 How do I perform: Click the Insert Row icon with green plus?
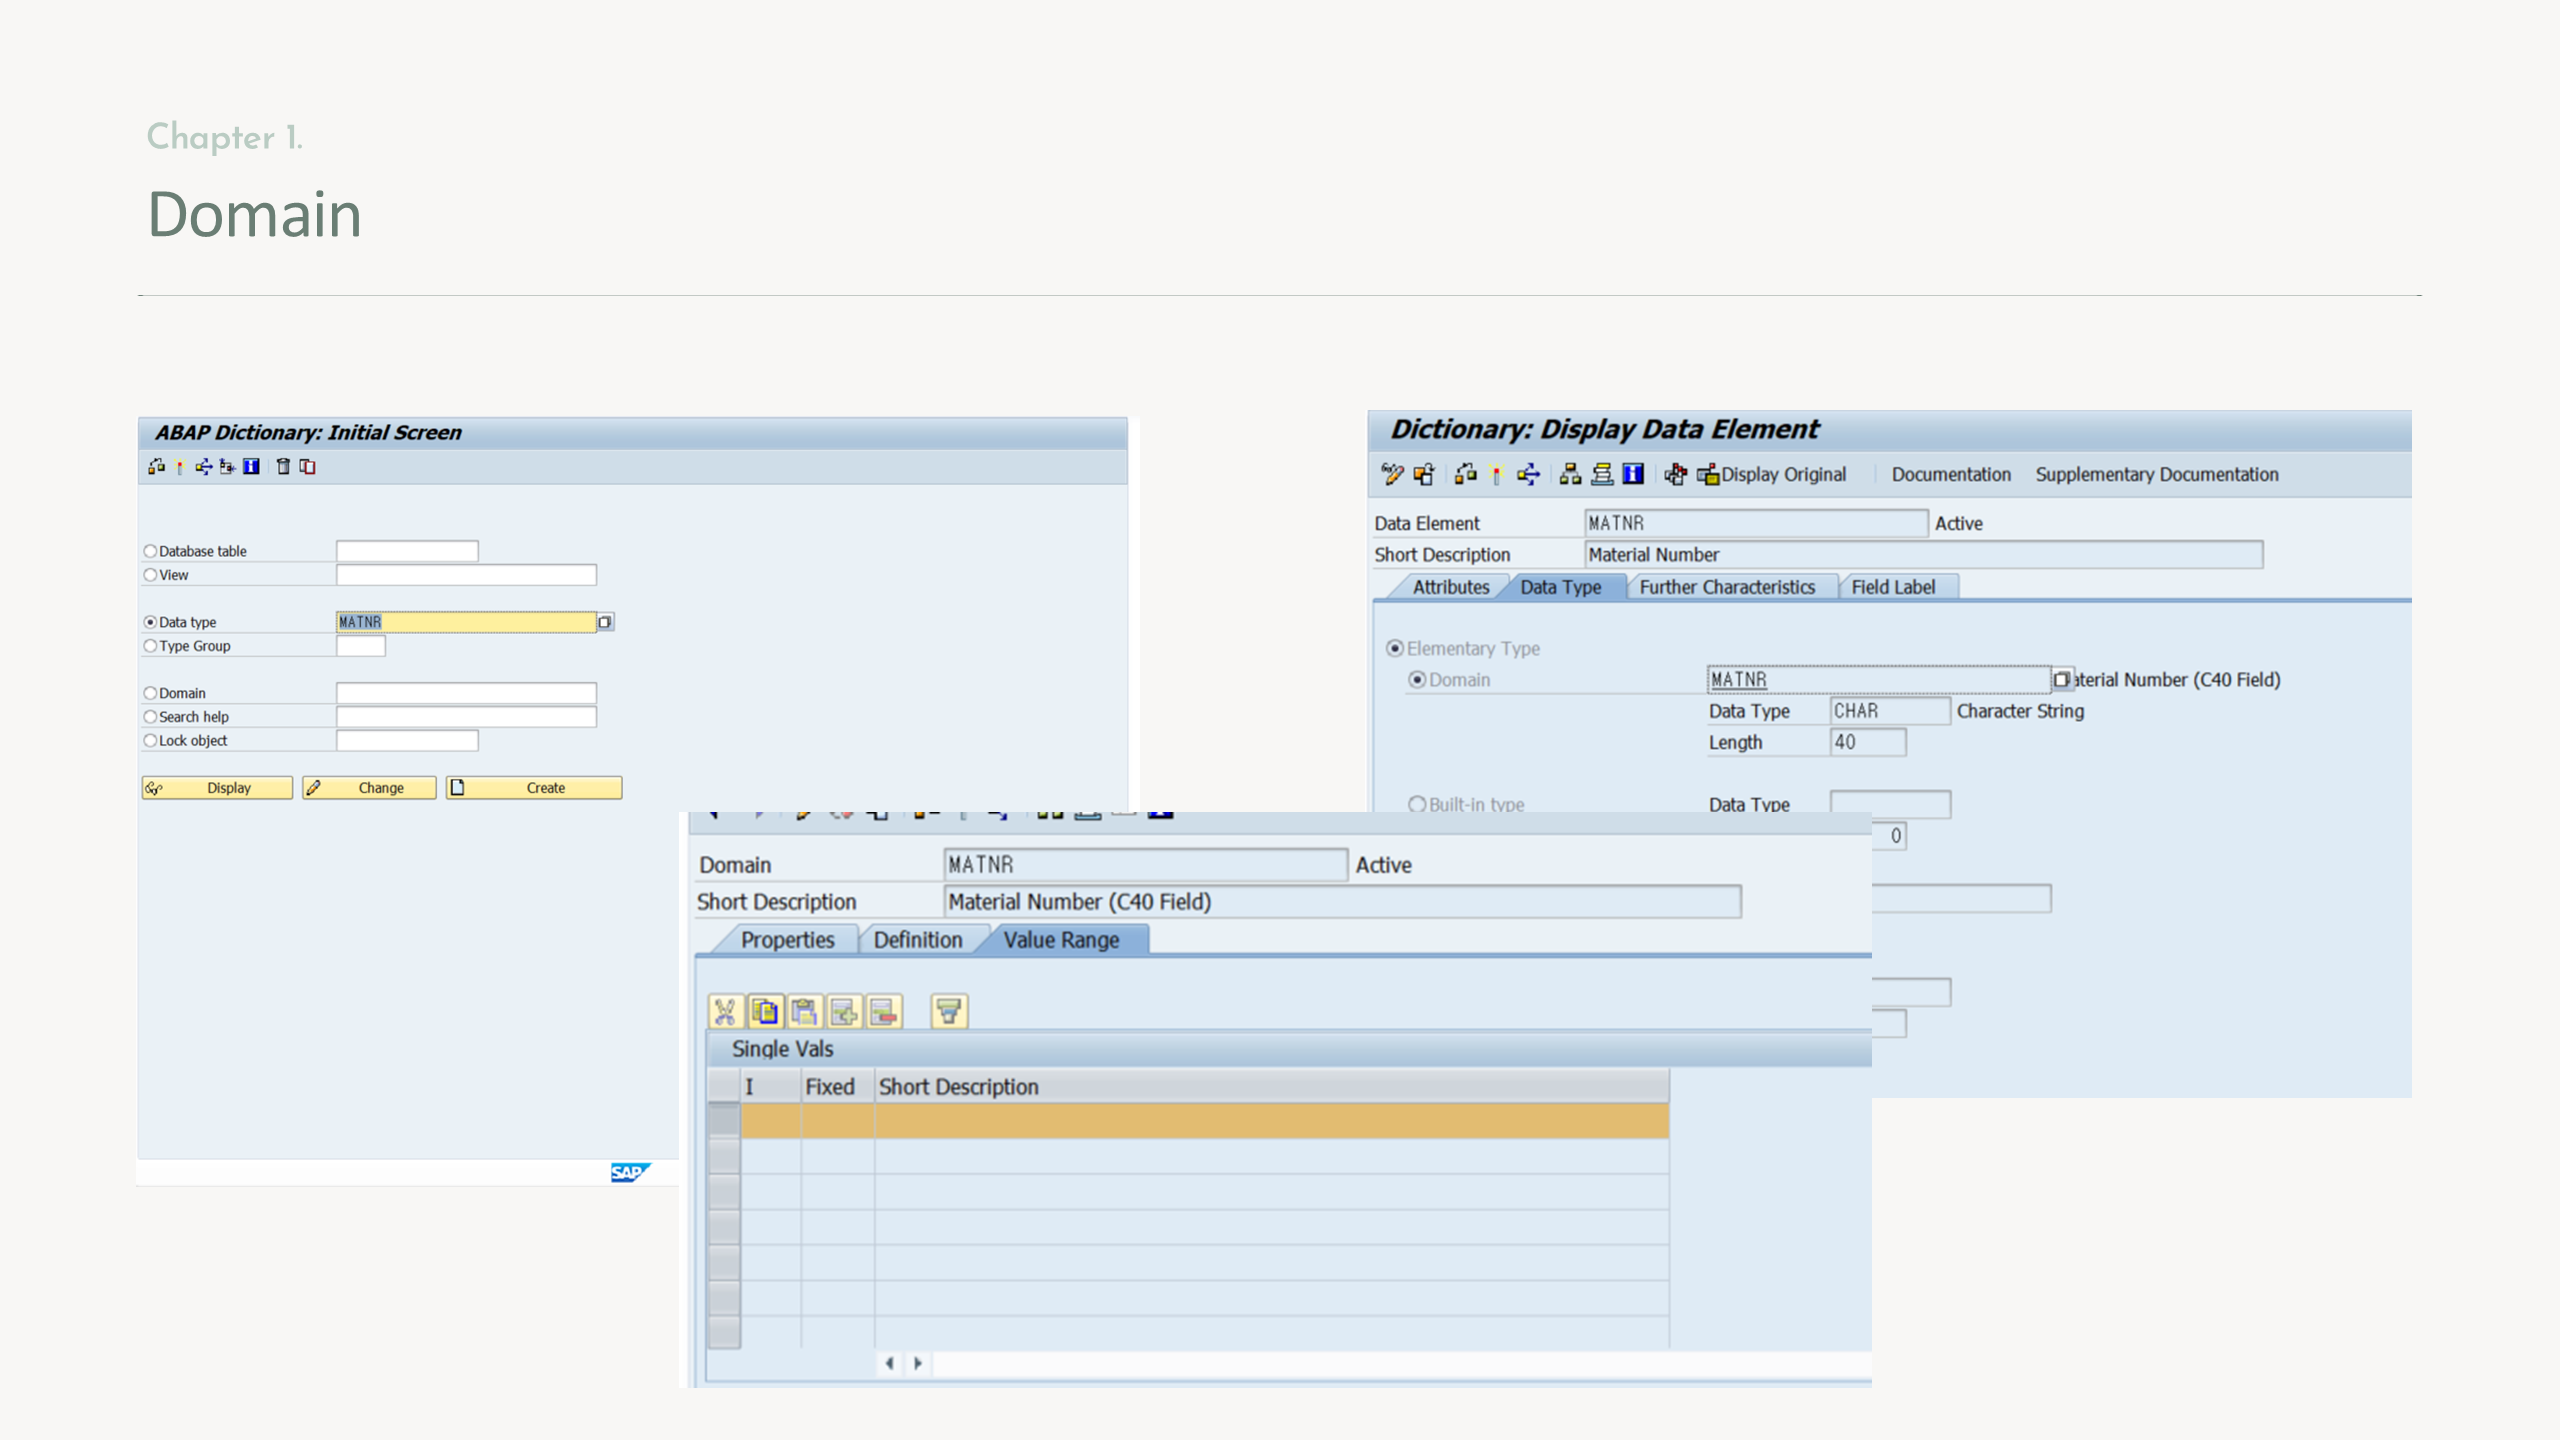844,1012
